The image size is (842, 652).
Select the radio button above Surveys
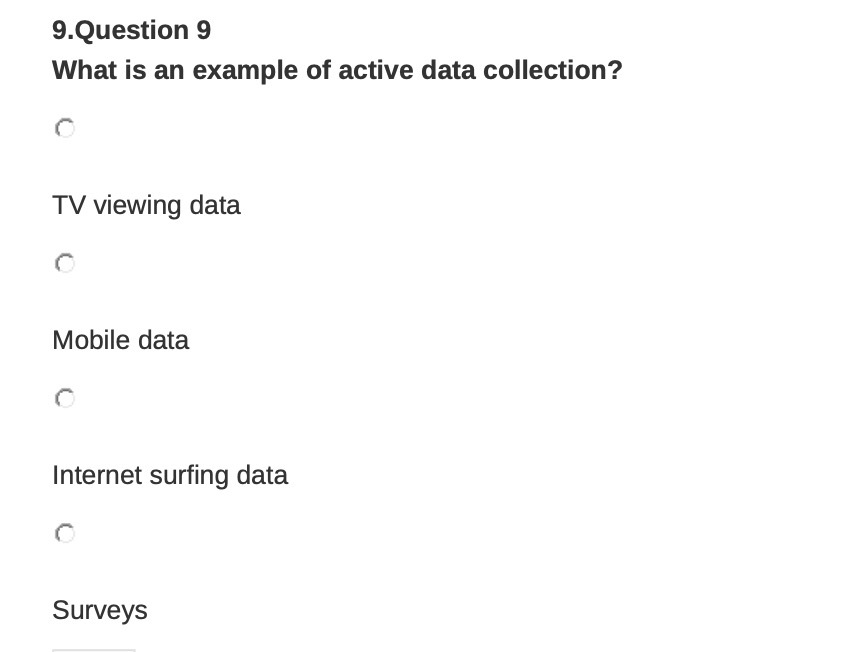(64, 533)
